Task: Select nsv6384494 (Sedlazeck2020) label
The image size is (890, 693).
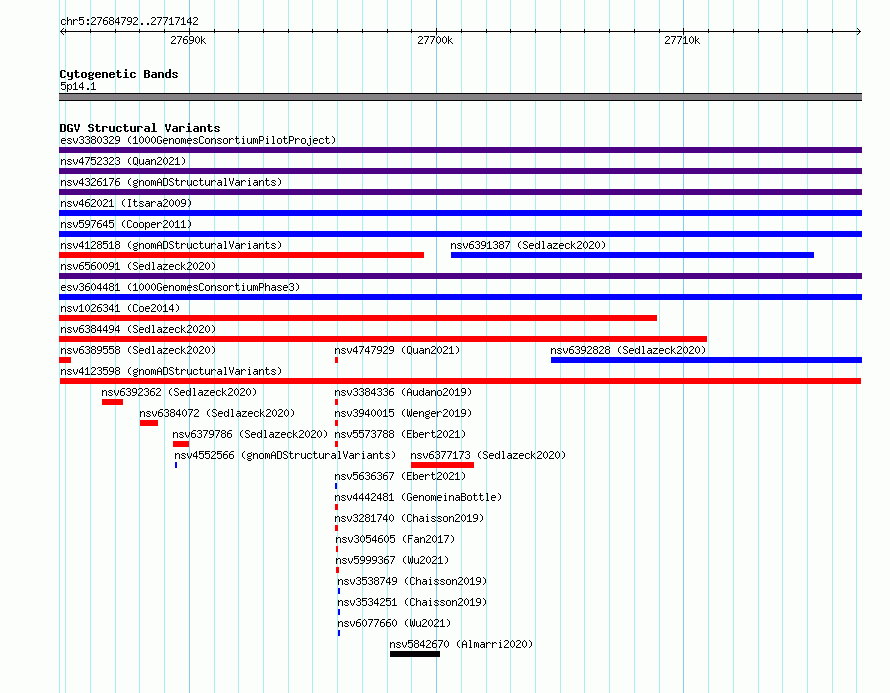Action: [138, 329]
